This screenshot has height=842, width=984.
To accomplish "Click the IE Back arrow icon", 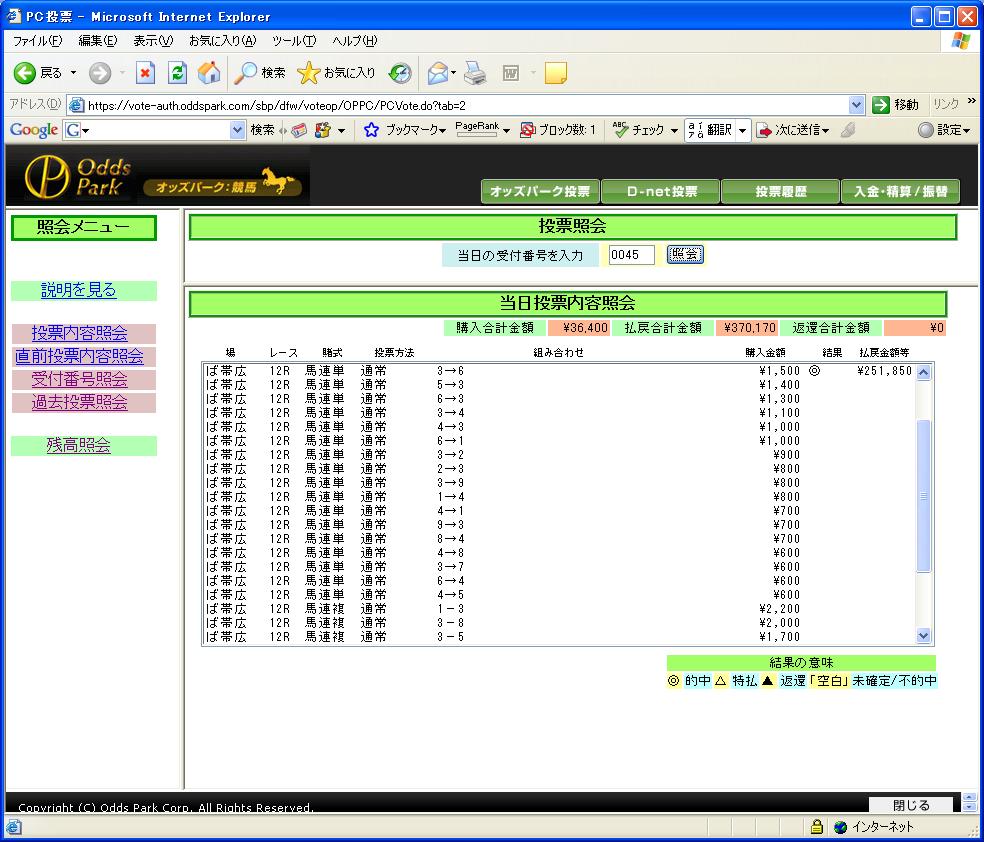I will click(x=26, y=73).
